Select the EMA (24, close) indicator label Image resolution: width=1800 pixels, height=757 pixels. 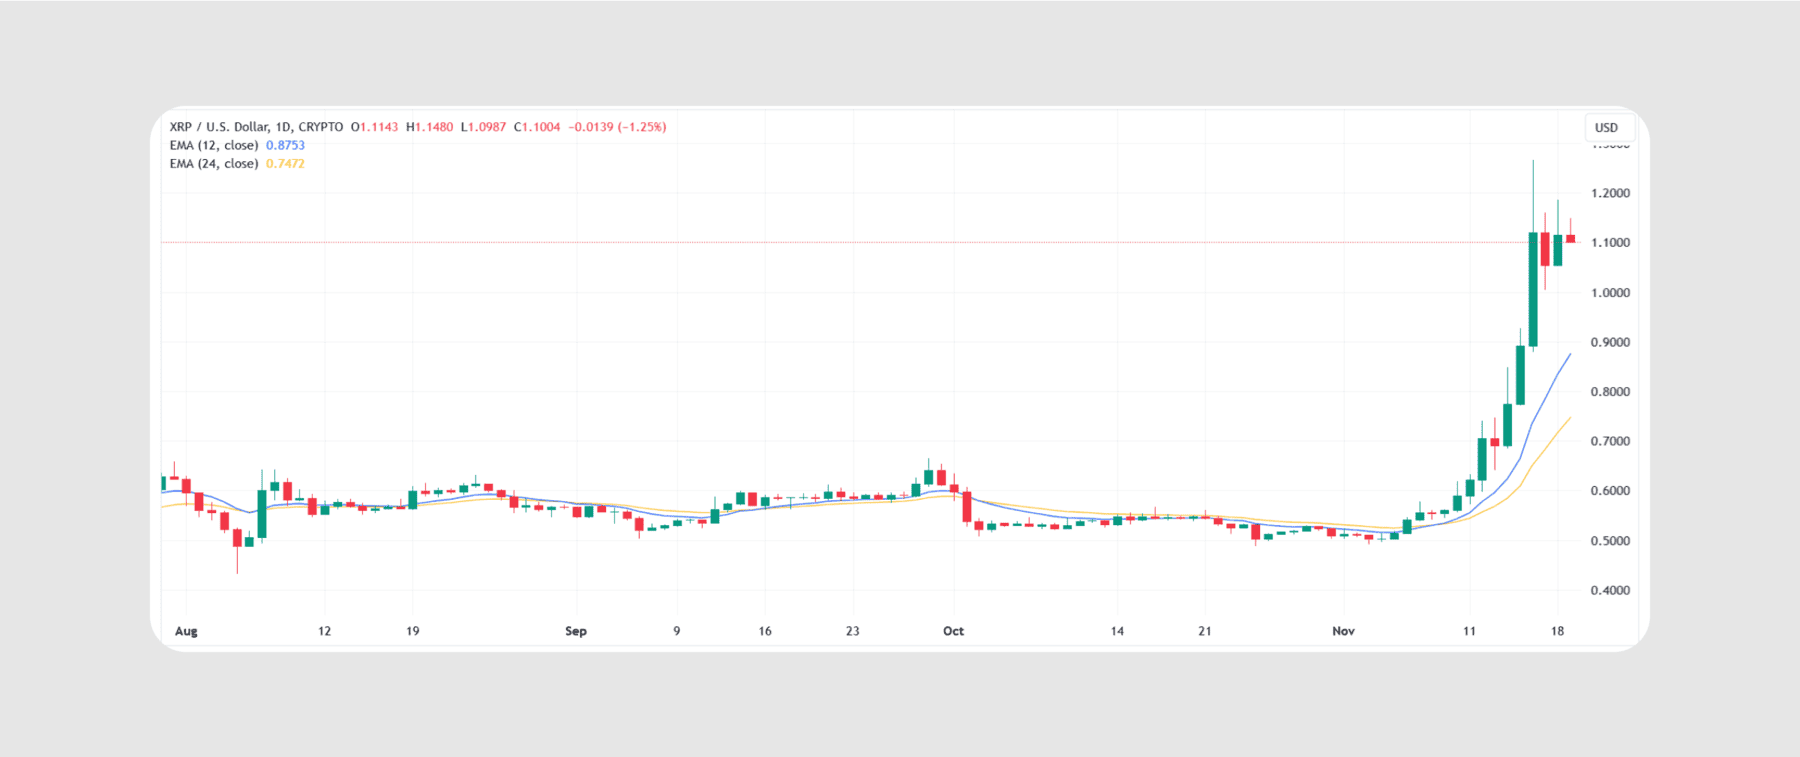pyautogui.click(x=214, y=164)
